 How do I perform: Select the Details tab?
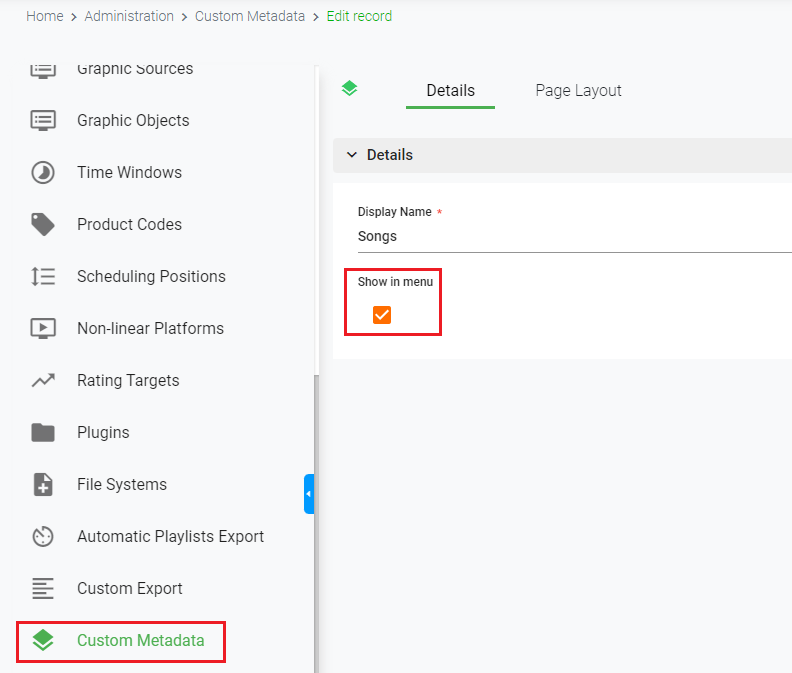coord(451,90)
